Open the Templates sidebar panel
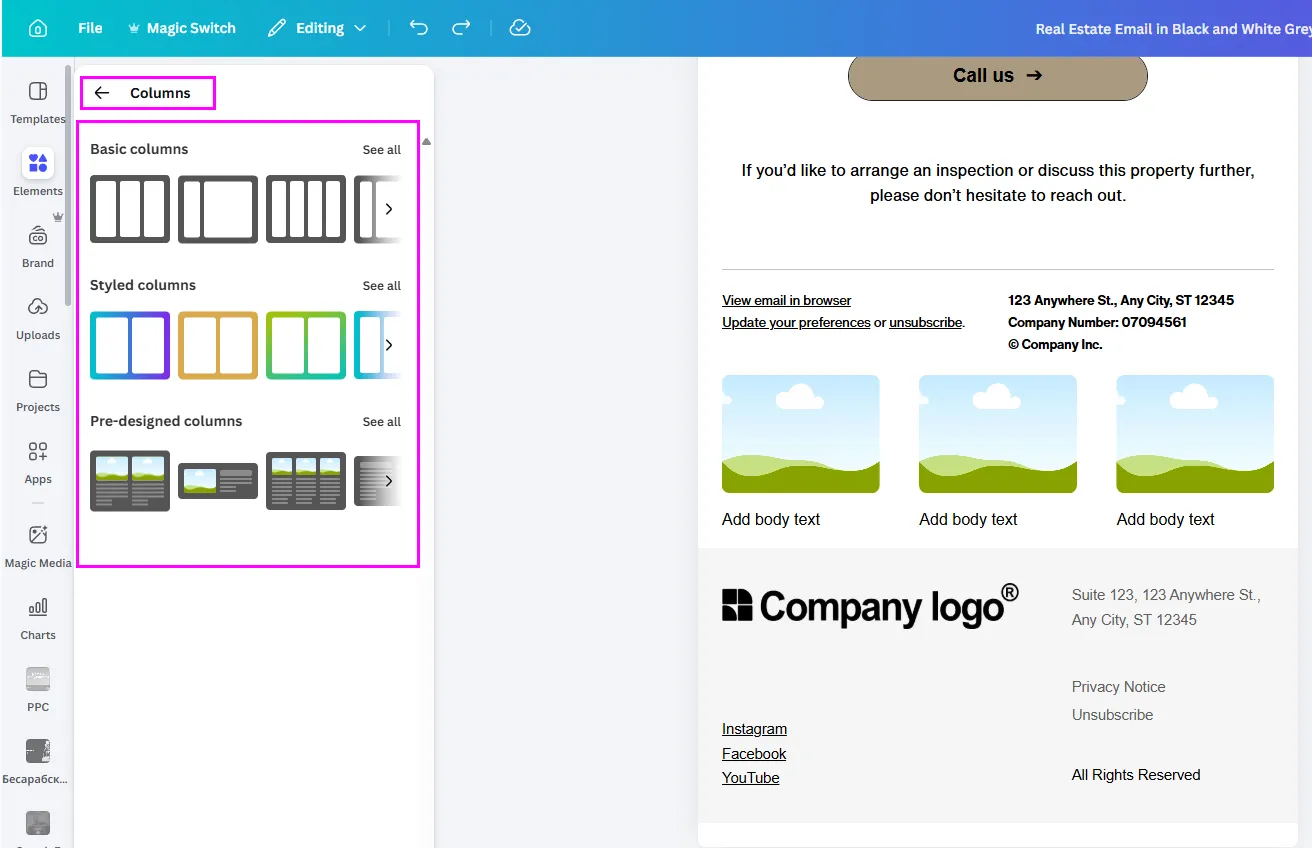 [x=38, y=101]
